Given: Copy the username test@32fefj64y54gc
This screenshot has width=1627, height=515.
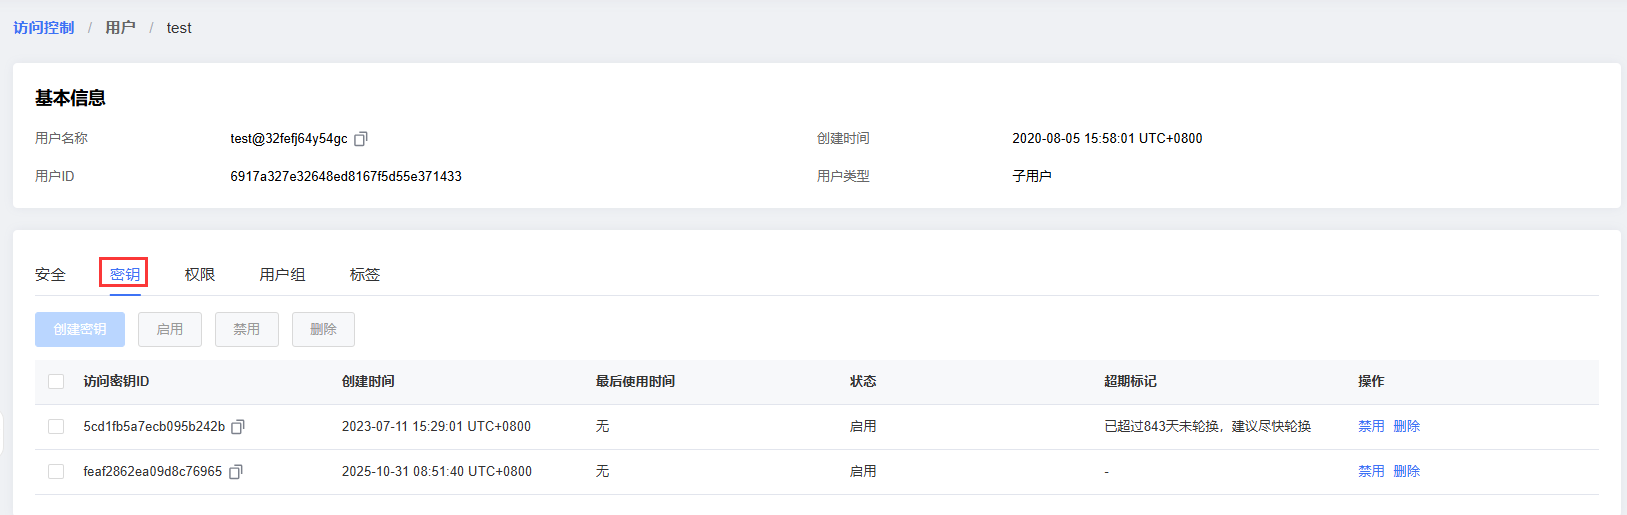Looking at the screenshot, I should pyautogui.click(x=361, y=139).
